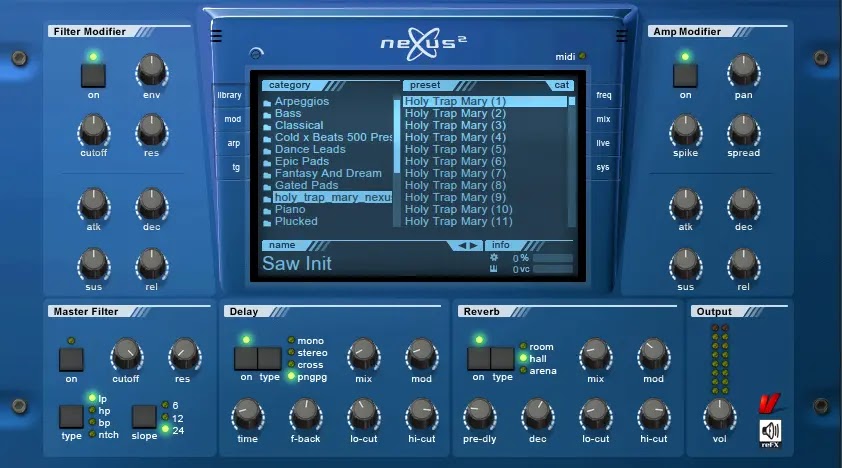Viewport: 842px width, 468px height.
Task: Select room reverb type
Action: pyautogui.click(x=523, y=347)
